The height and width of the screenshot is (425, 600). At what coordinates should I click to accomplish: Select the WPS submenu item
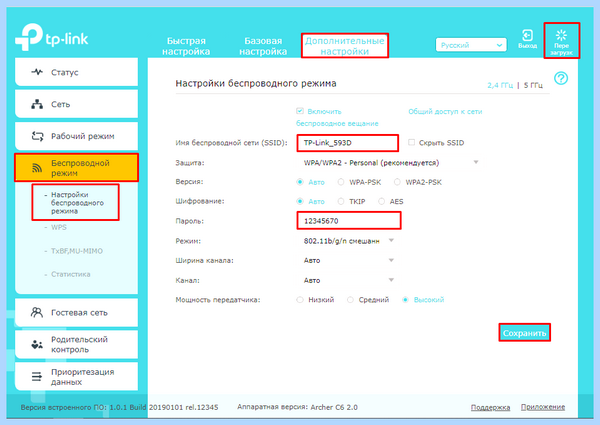[59, 227]
